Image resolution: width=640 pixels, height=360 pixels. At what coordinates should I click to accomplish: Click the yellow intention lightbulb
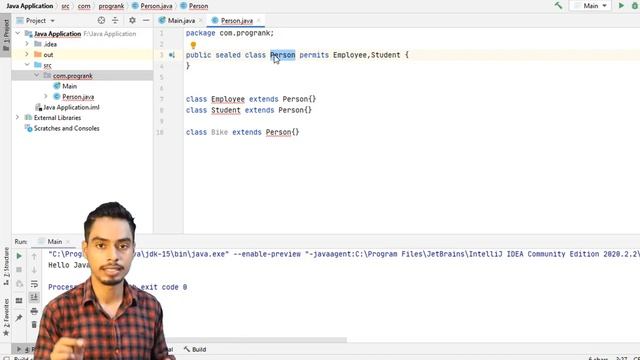193,45
